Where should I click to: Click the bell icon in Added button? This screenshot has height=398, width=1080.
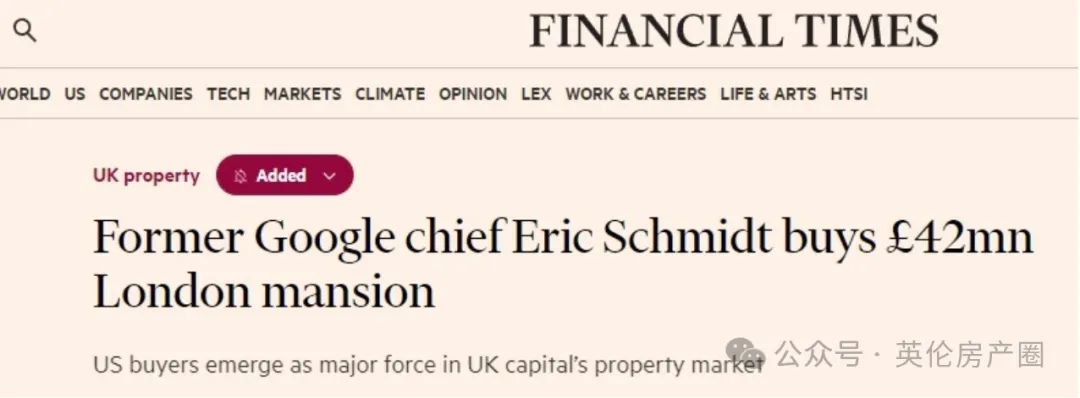[x=240, y=176]
